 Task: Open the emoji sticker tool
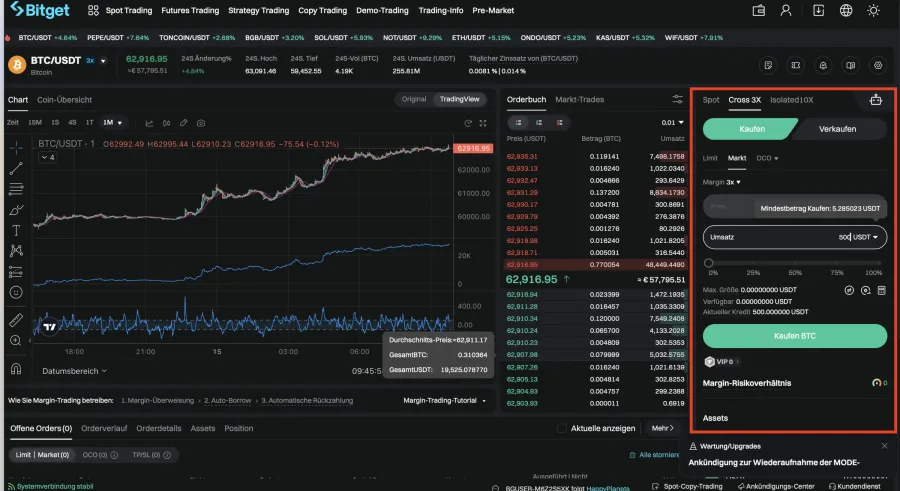15,292
